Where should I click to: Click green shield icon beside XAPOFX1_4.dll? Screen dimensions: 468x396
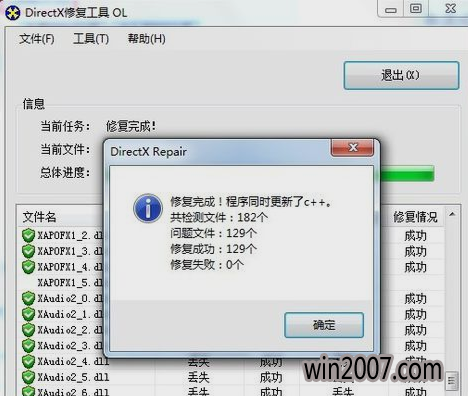[x=28, y=267]
